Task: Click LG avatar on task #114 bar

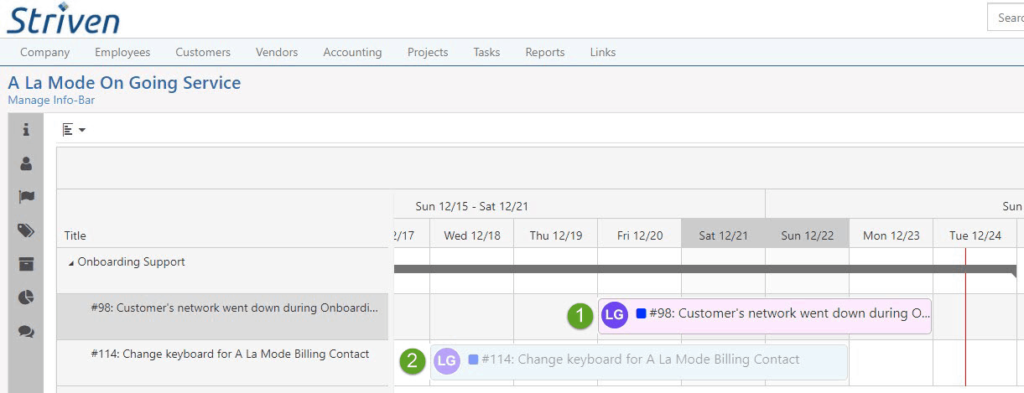Action: click(x=447, y=361)
